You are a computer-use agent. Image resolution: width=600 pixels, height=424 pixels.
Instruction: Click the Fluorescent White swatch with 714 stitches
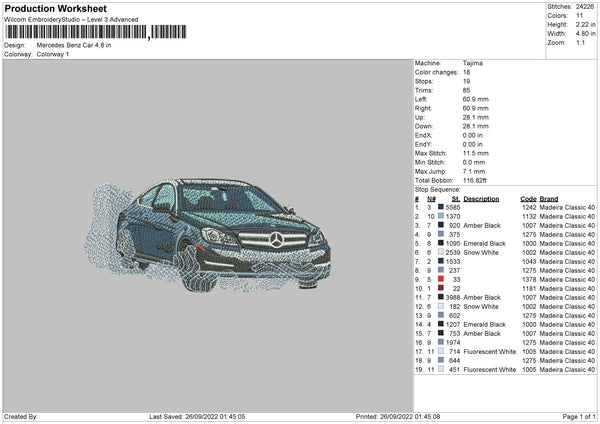[441, 351]
